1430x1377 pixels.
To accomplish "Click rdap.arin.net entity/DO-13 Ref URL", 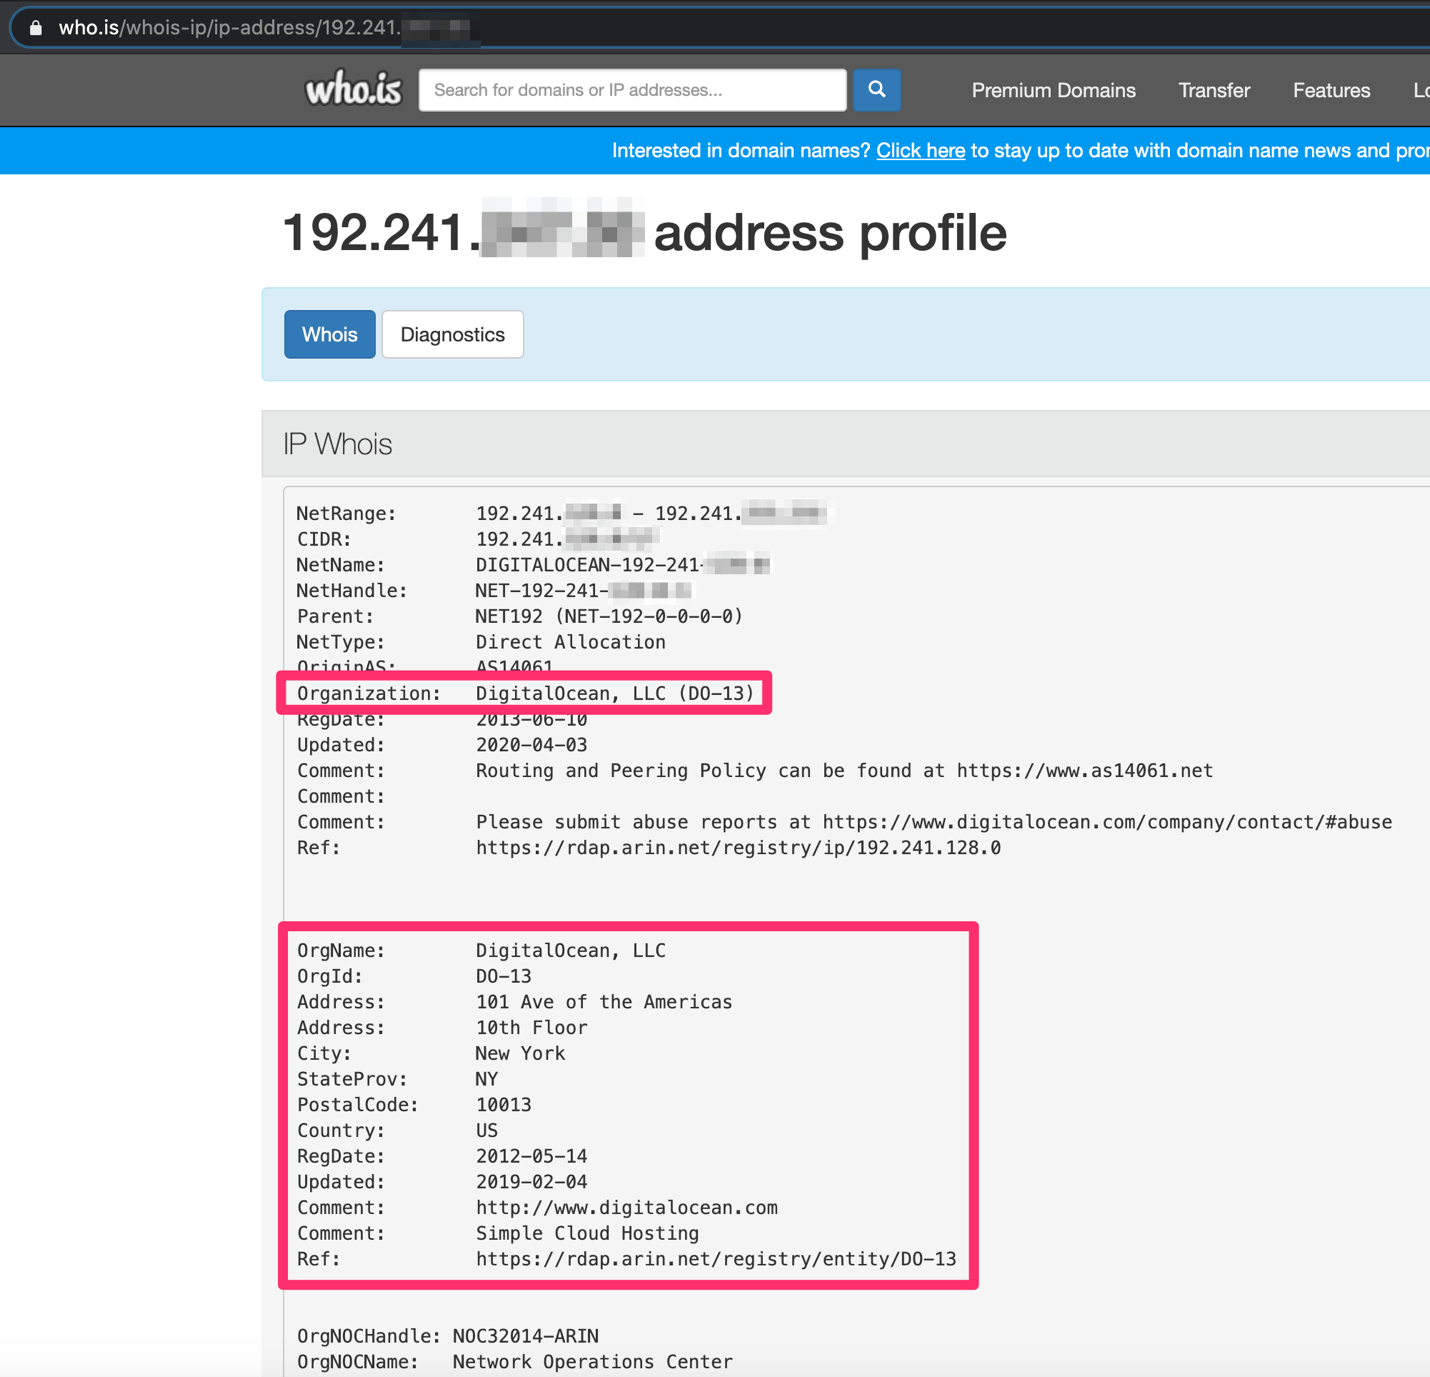I will pyautogui.click(x=716, y=1259).
